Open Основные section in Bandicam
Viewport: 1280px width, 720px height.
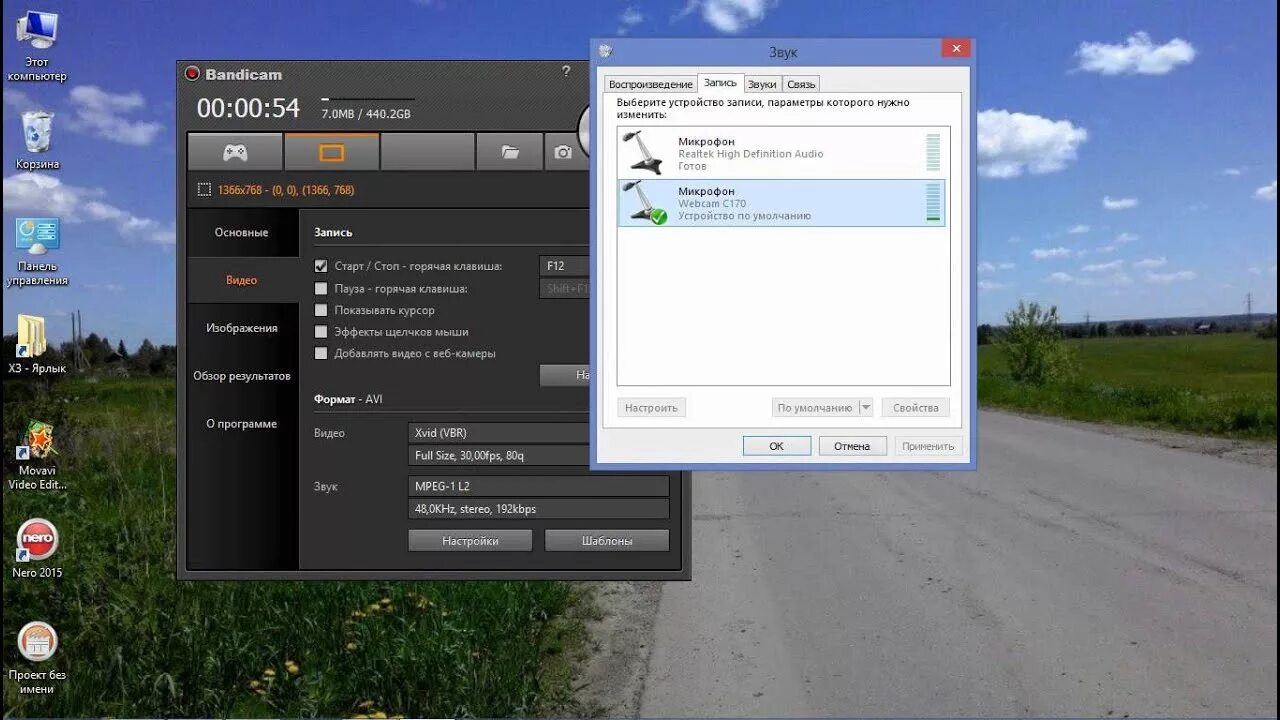coord(242,232)
